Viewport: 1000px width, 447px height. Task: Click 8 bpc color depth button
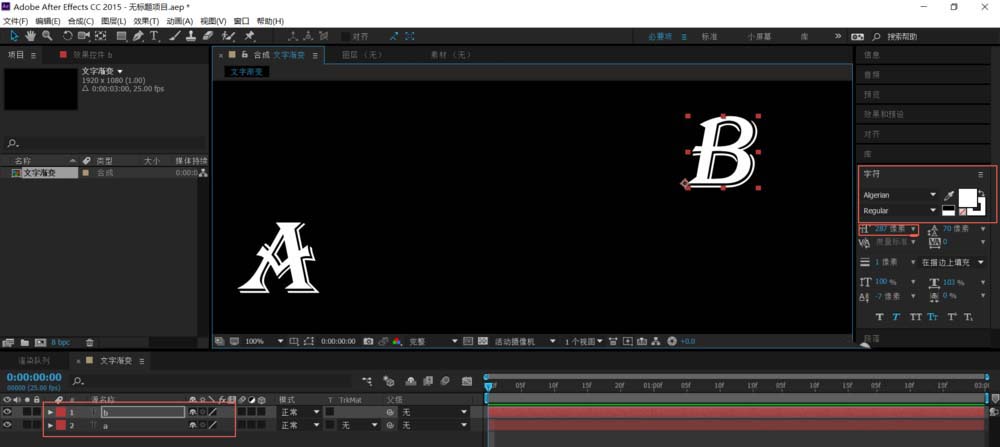[61, 342]
